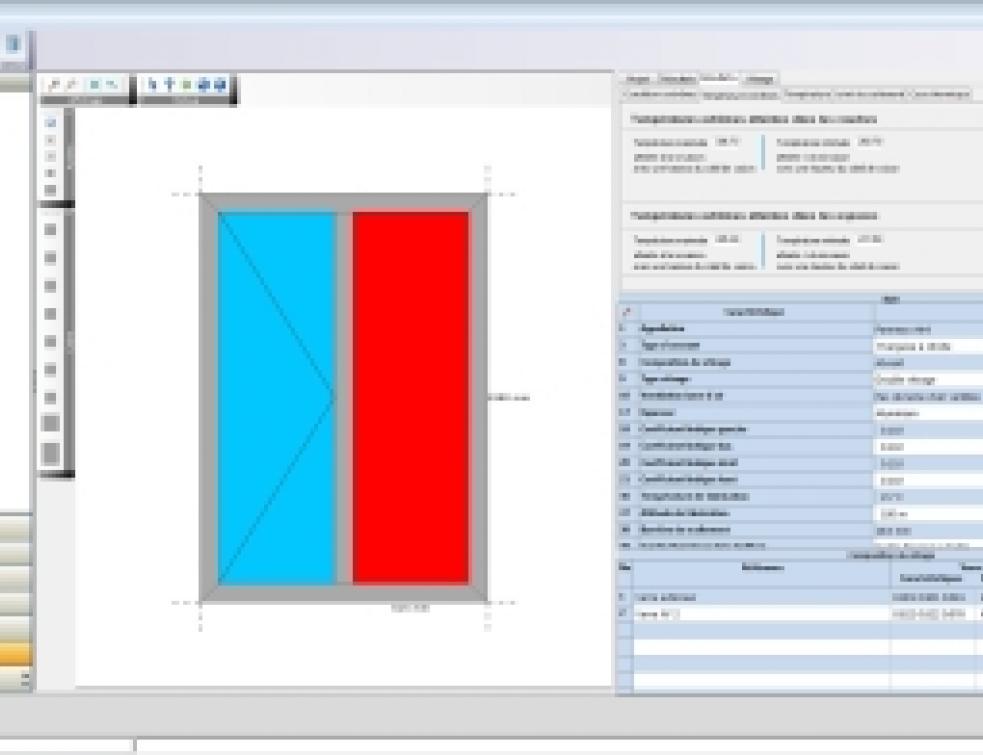This screenshot has width=983, height=755.
Task: Open the first tab in the right panel's upper tab row
Action: tap(638, 79)
